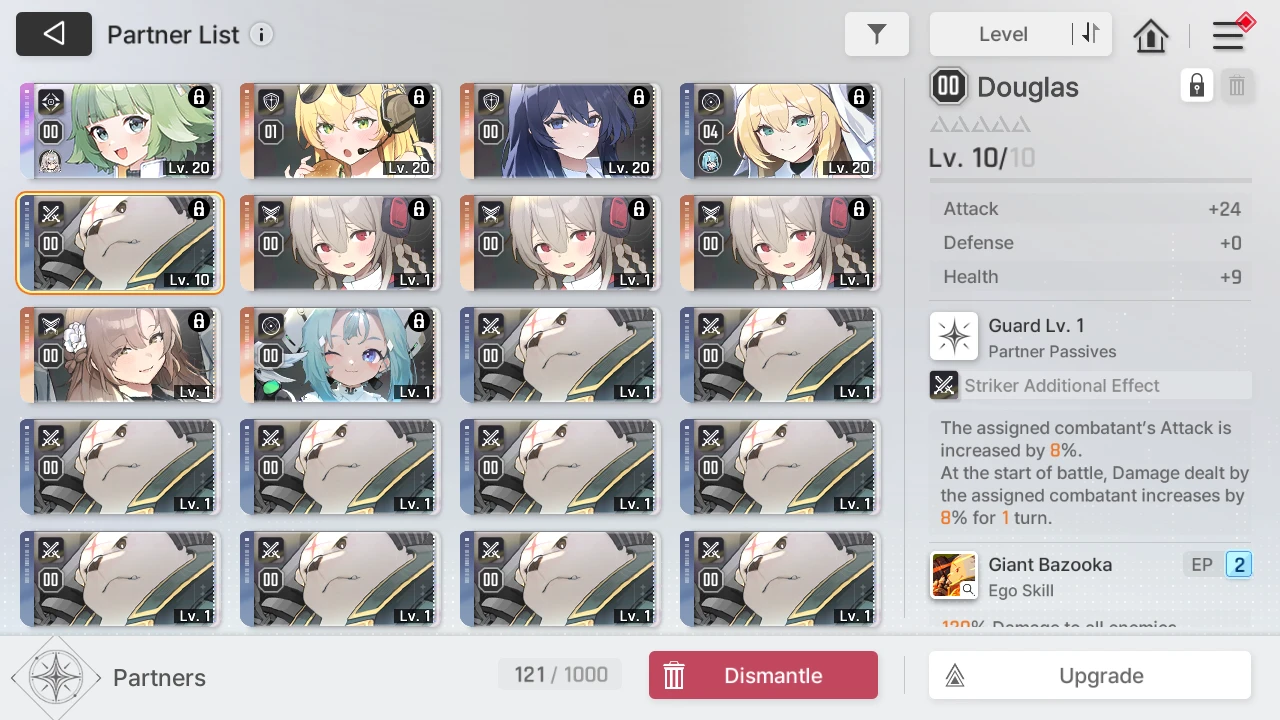Go back using the arrow button
This screenshot has width=1280, height=720.
54,34
